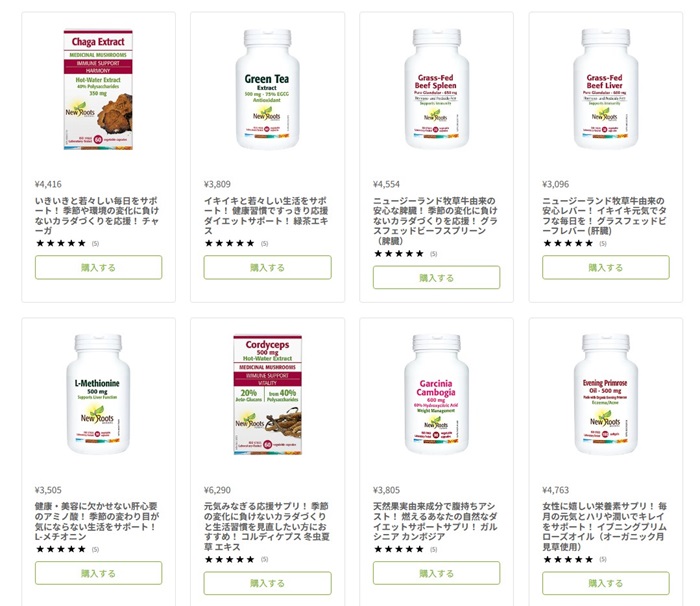Open the Cordyceps box image
700x606 pixels.
(267, 395)
